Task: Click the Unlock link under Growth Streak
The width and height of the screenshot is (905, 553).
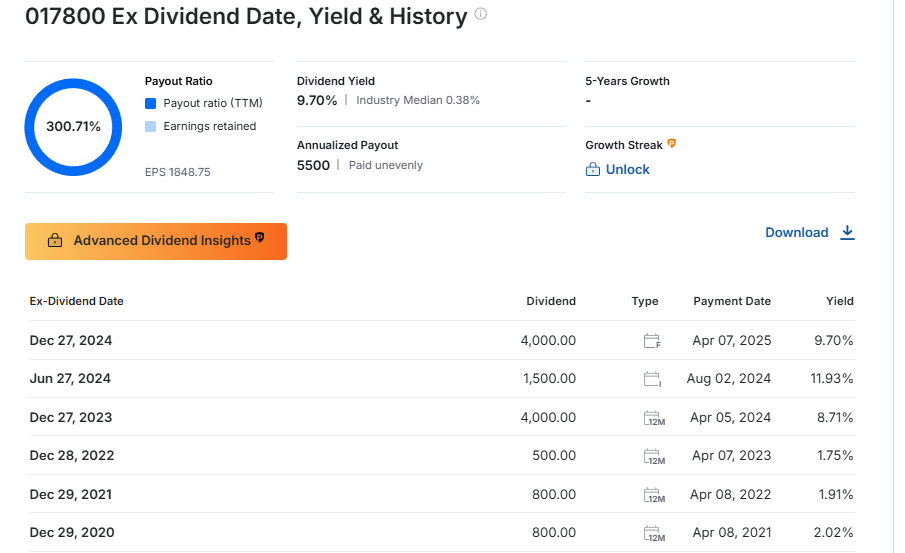Action: point(627,170)
